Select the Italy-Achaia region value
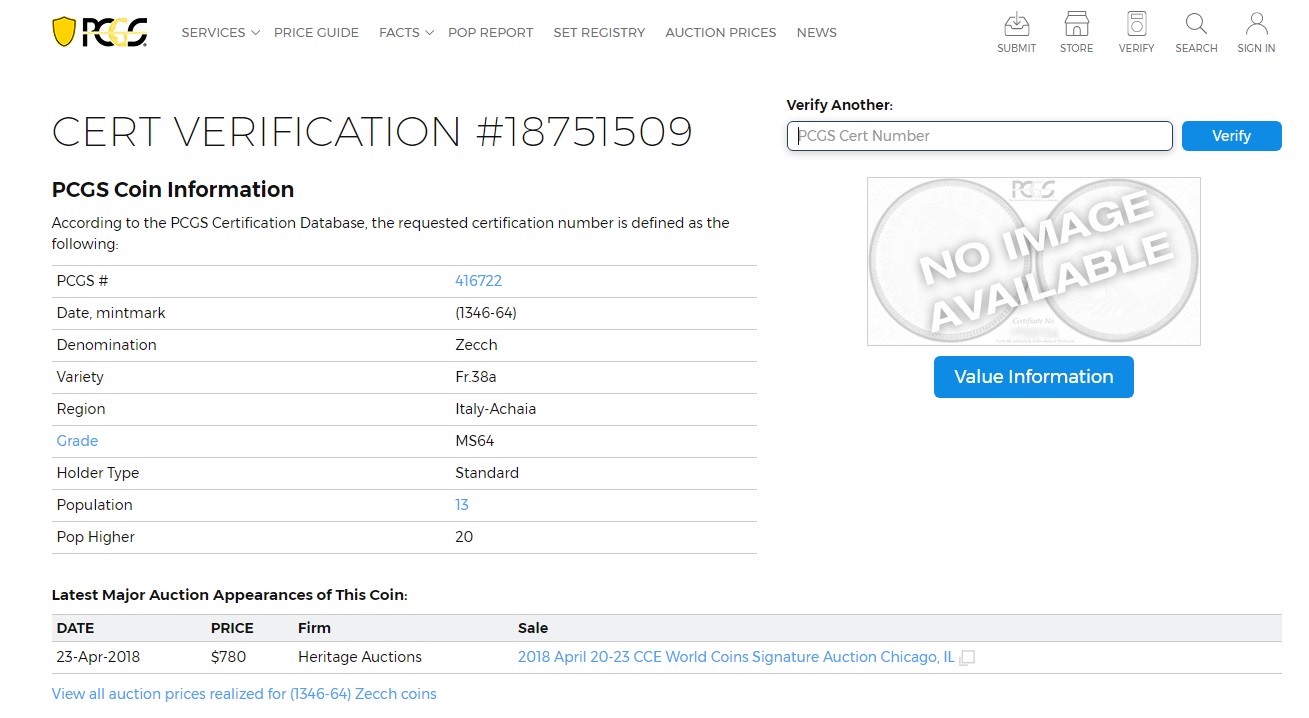Screen dimensions: 1309x718 pos(496,409)
